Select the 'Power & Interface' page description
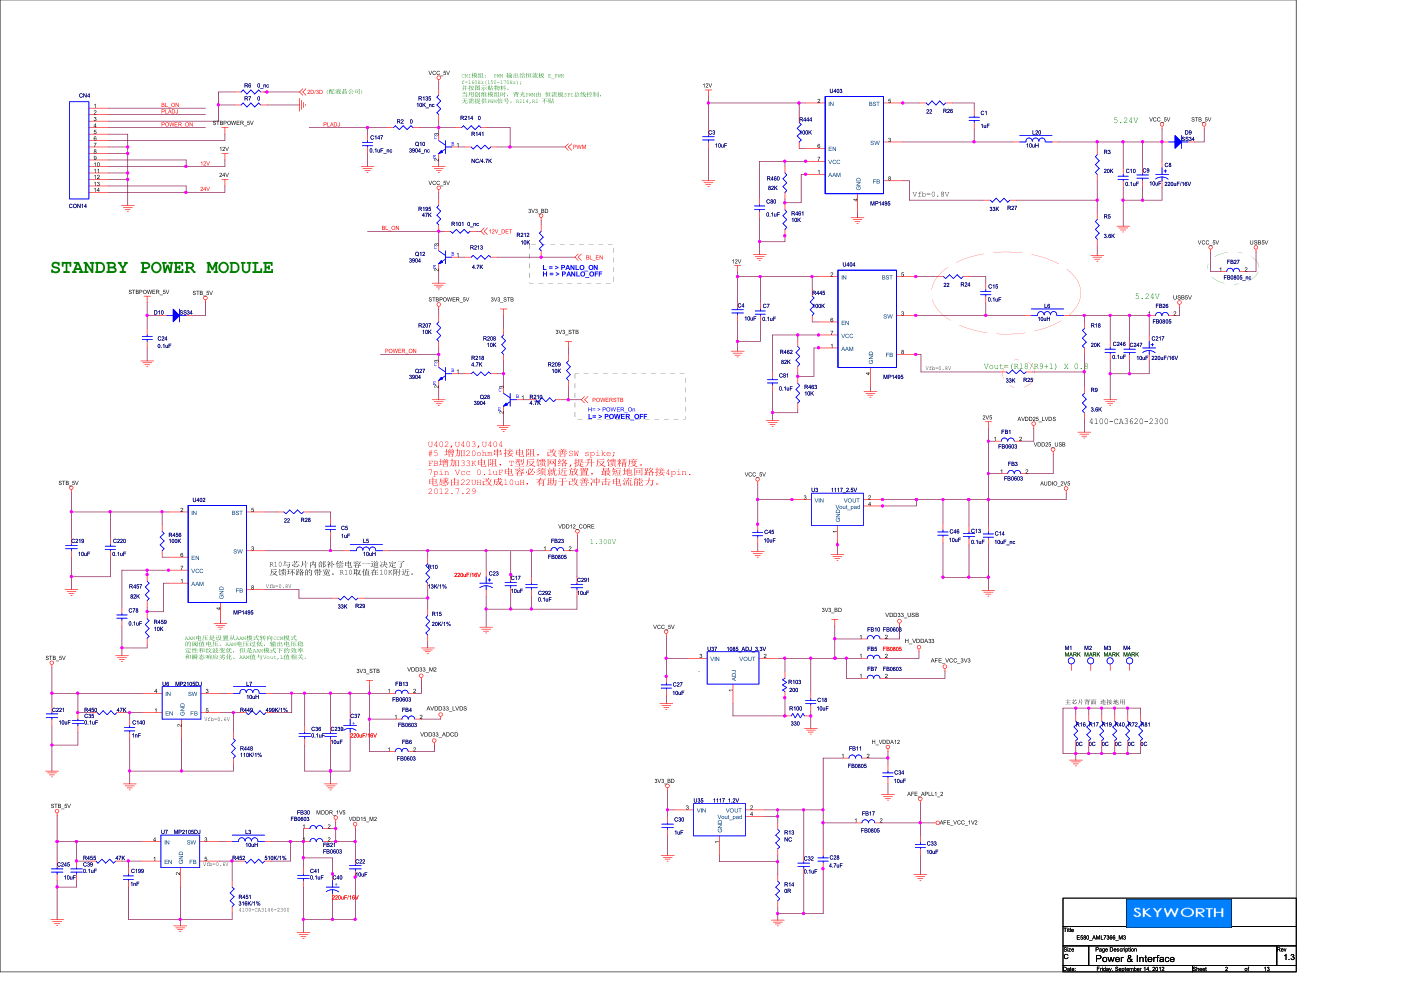This screenshot has height=992, width=1404. point(1135,959)
